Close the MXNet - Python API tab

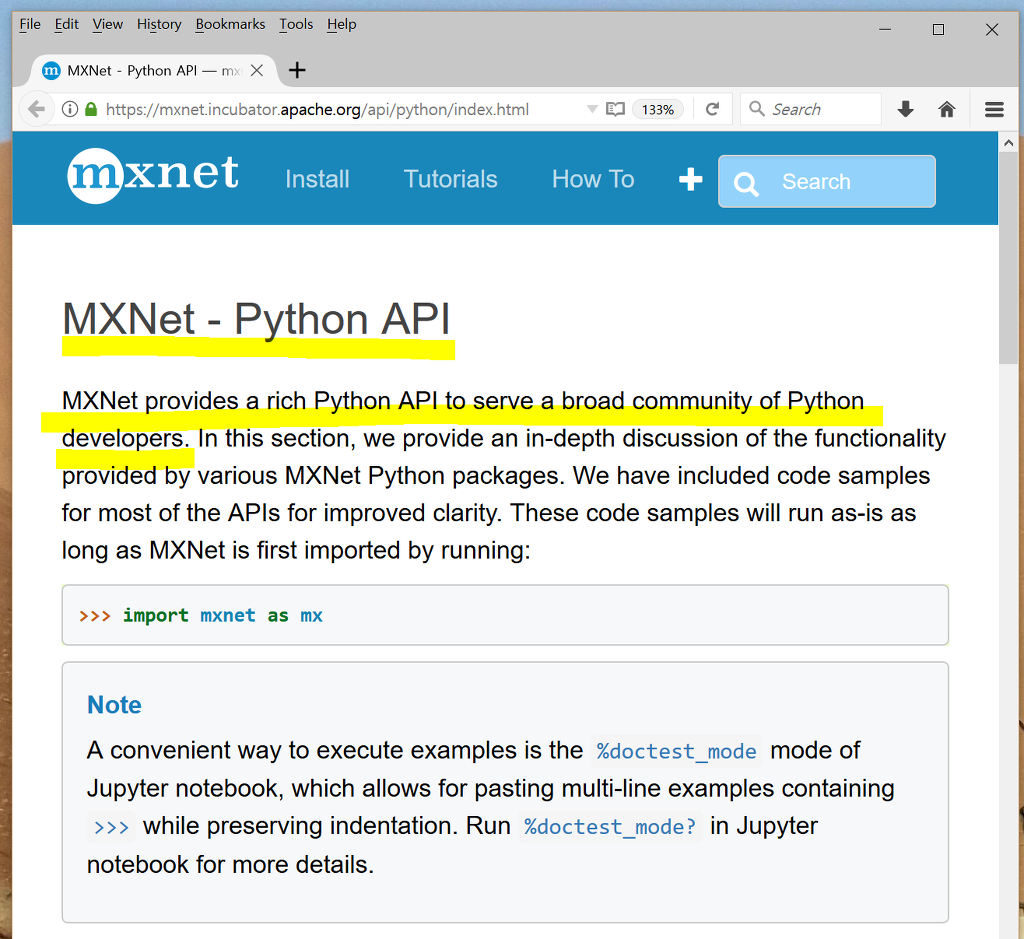[257, 71]
